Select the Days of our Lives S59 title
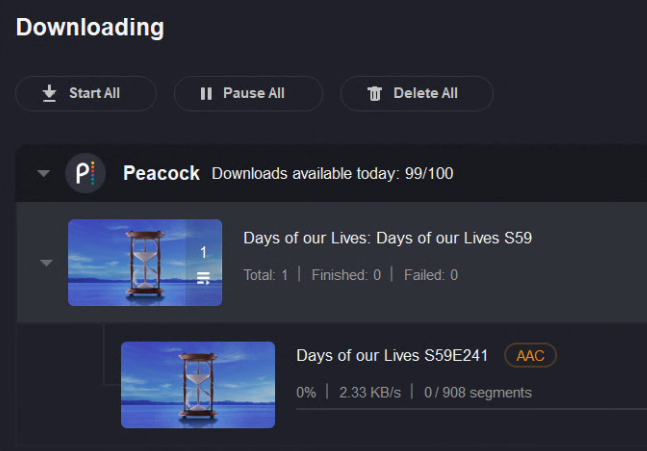This screenshot has width=647, height=451. click(x=387, y=238)
